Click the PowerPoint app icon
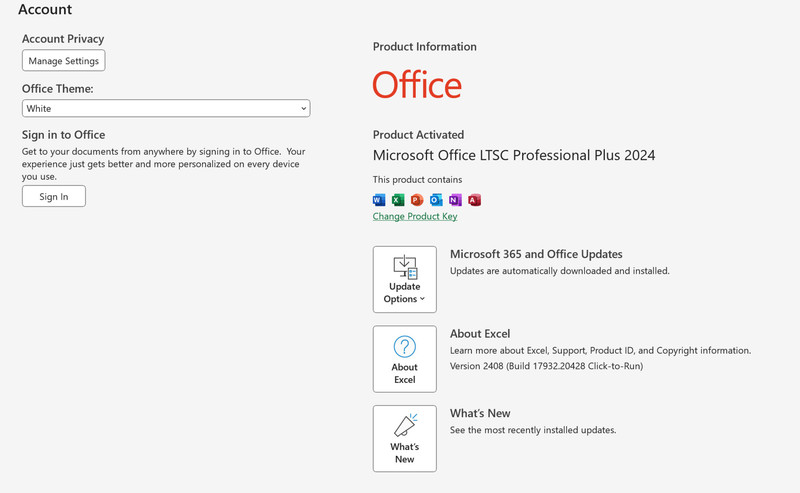800x493 pixels. 417,200
